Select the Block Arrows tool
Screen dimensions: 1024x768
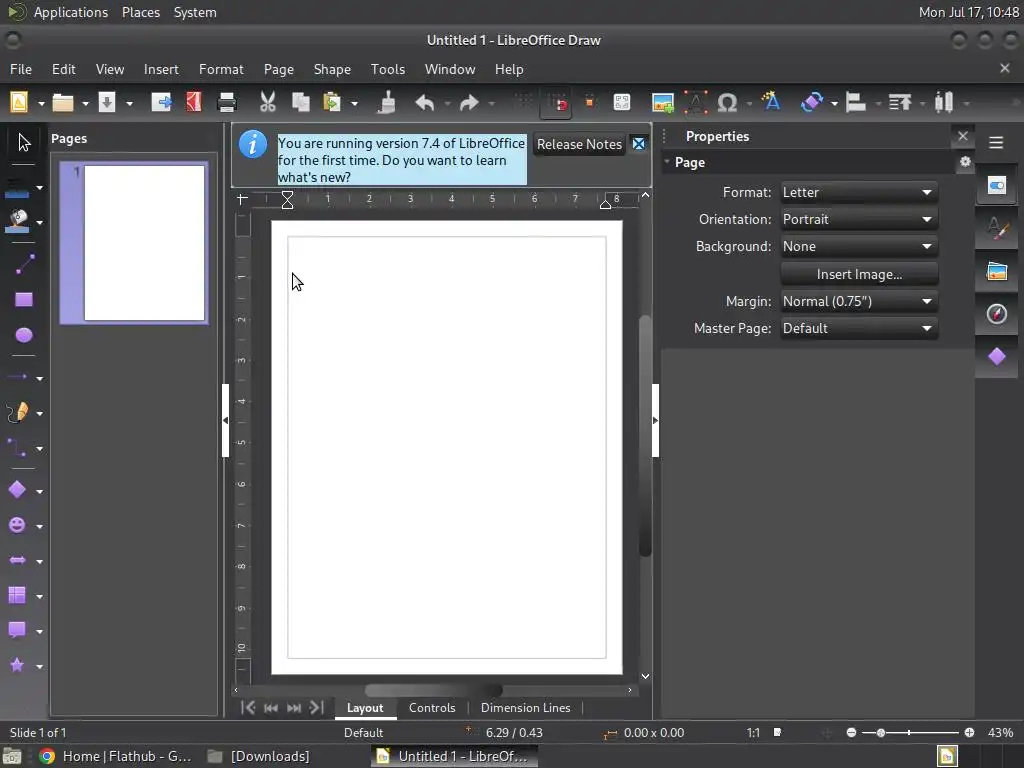17,560
